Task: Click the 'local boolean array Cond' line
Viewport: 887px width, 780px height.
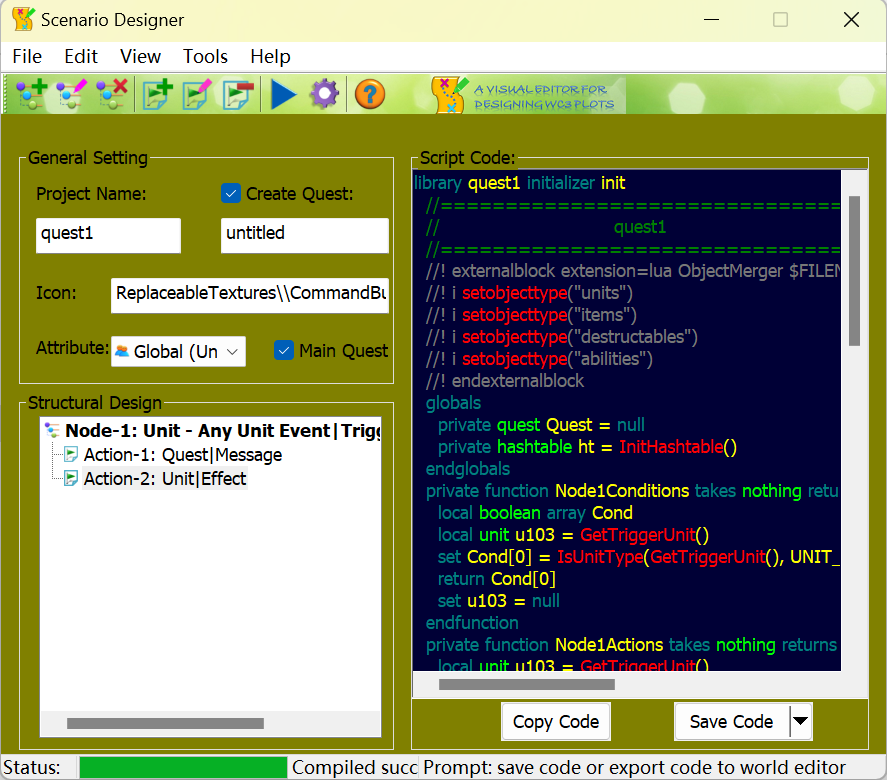Action: click(x=535, y=514)
